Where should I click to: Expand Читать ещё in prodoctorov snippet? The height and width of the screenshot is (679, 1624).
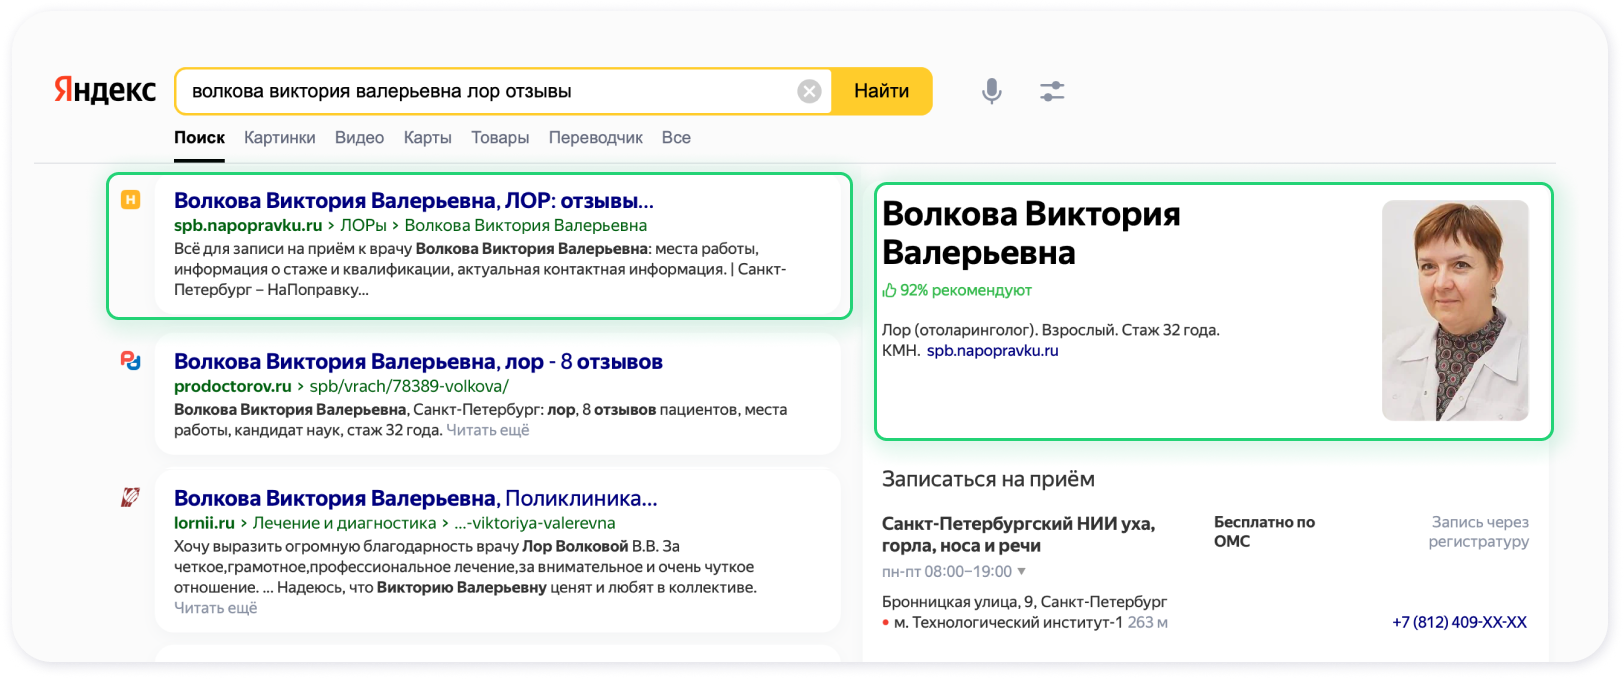pyautogui.click(x=488, y=430)
